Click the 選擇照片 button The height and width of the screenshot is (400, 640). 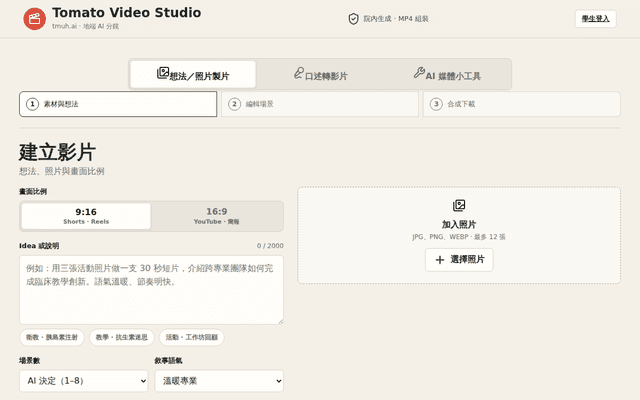pos(459,260)
